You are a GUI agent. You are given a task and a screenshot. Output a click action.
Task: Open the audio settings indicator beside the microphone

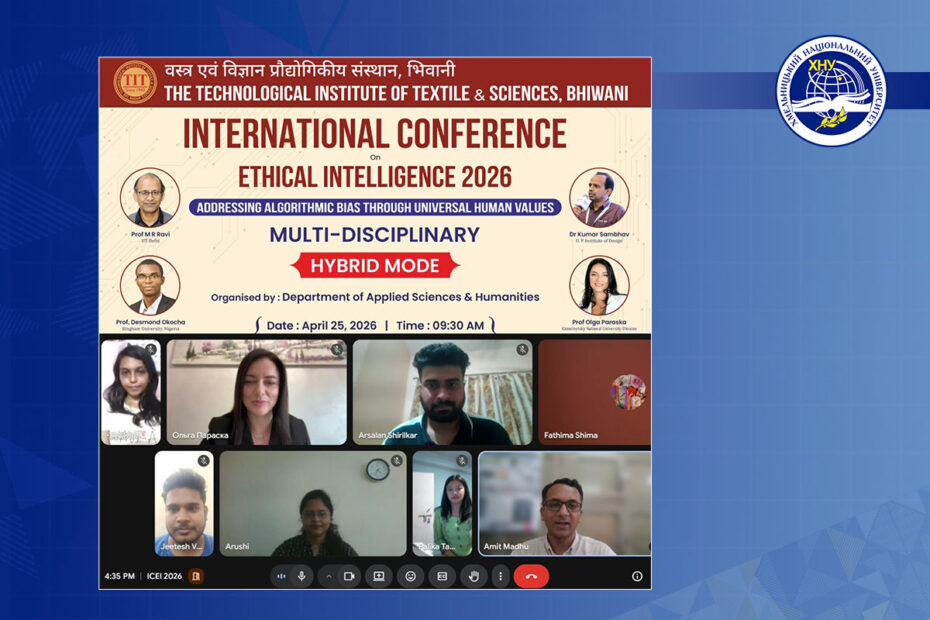(x=280, y=576)
